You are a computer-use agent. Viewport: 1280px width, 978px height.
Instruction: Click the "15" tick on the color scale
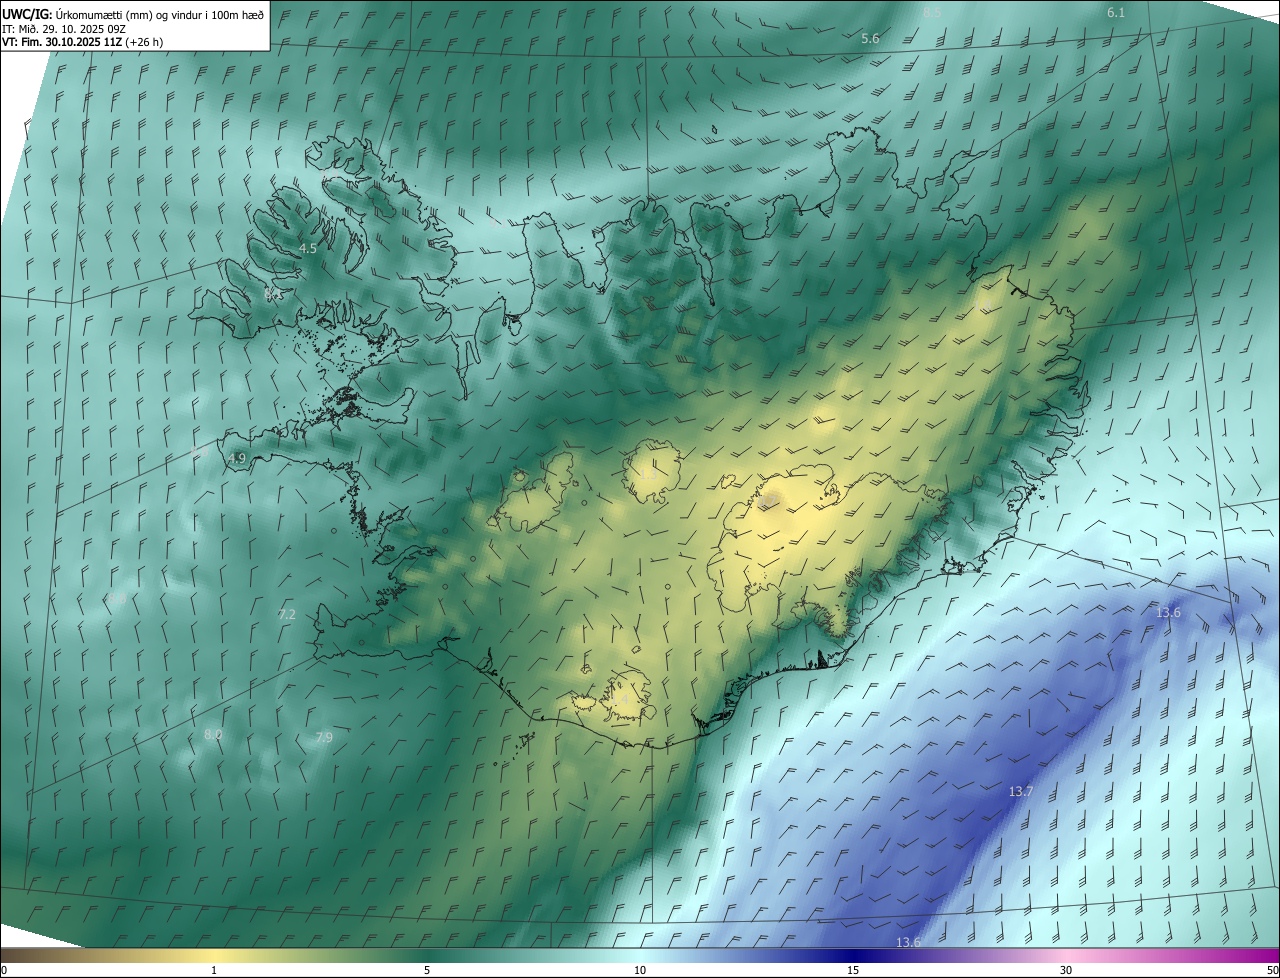click(x=853, y=970)
